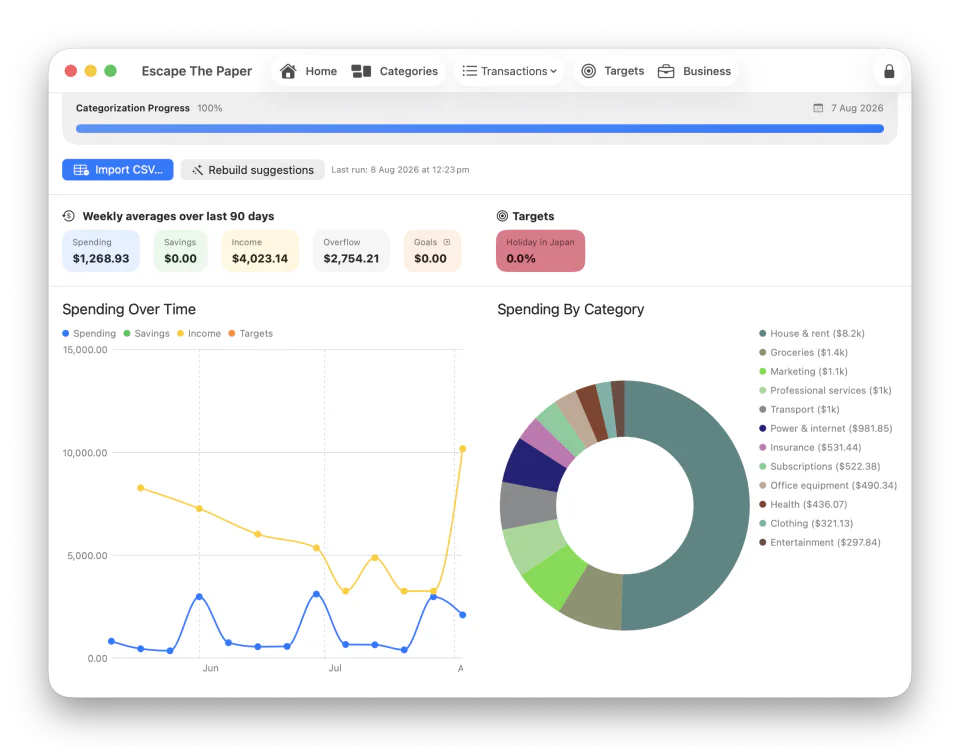Click the wand icon in Rebuild suggestions
Viewport: 960px width, 746px height.
coord(197,170)
